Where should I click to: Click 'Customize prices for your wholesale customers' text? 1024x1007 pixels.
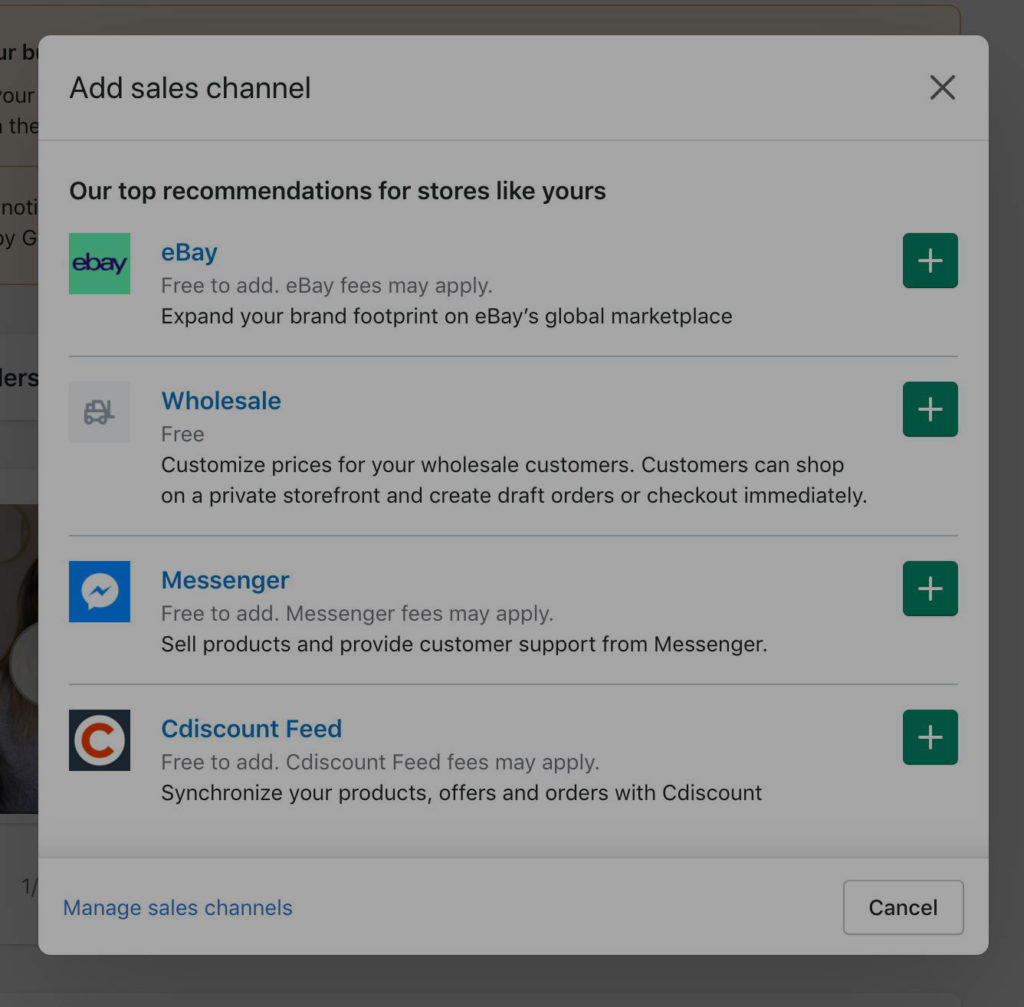(514, 480)
